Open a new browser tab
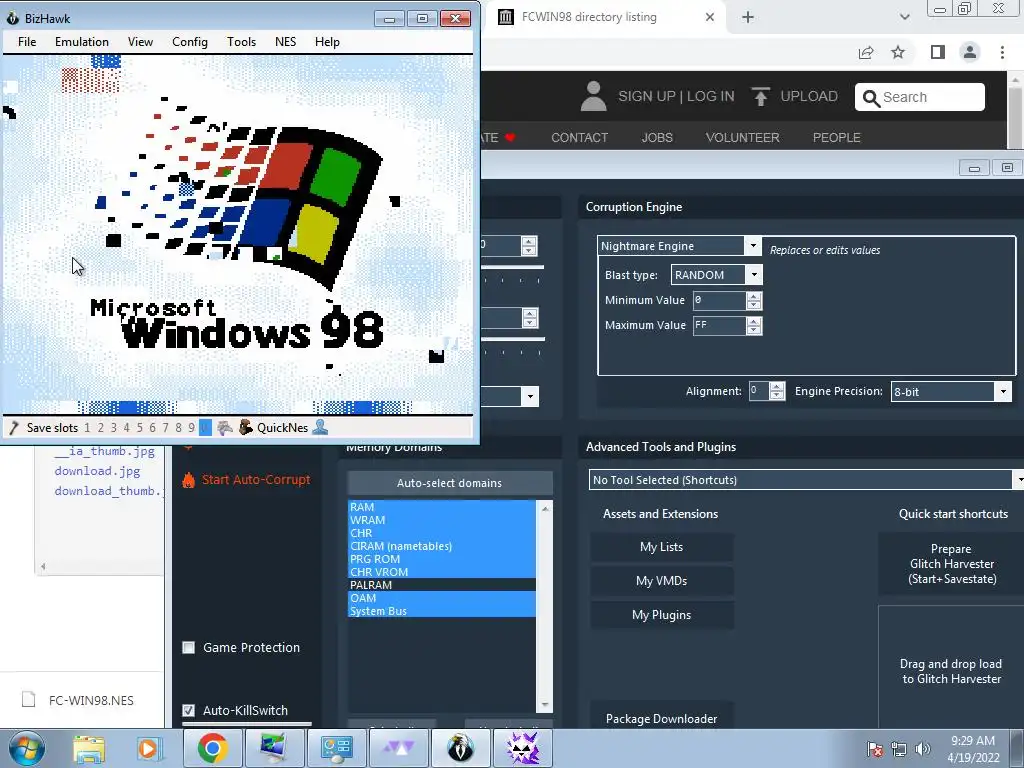The image size is (1024, 768). tap(748, 17)
